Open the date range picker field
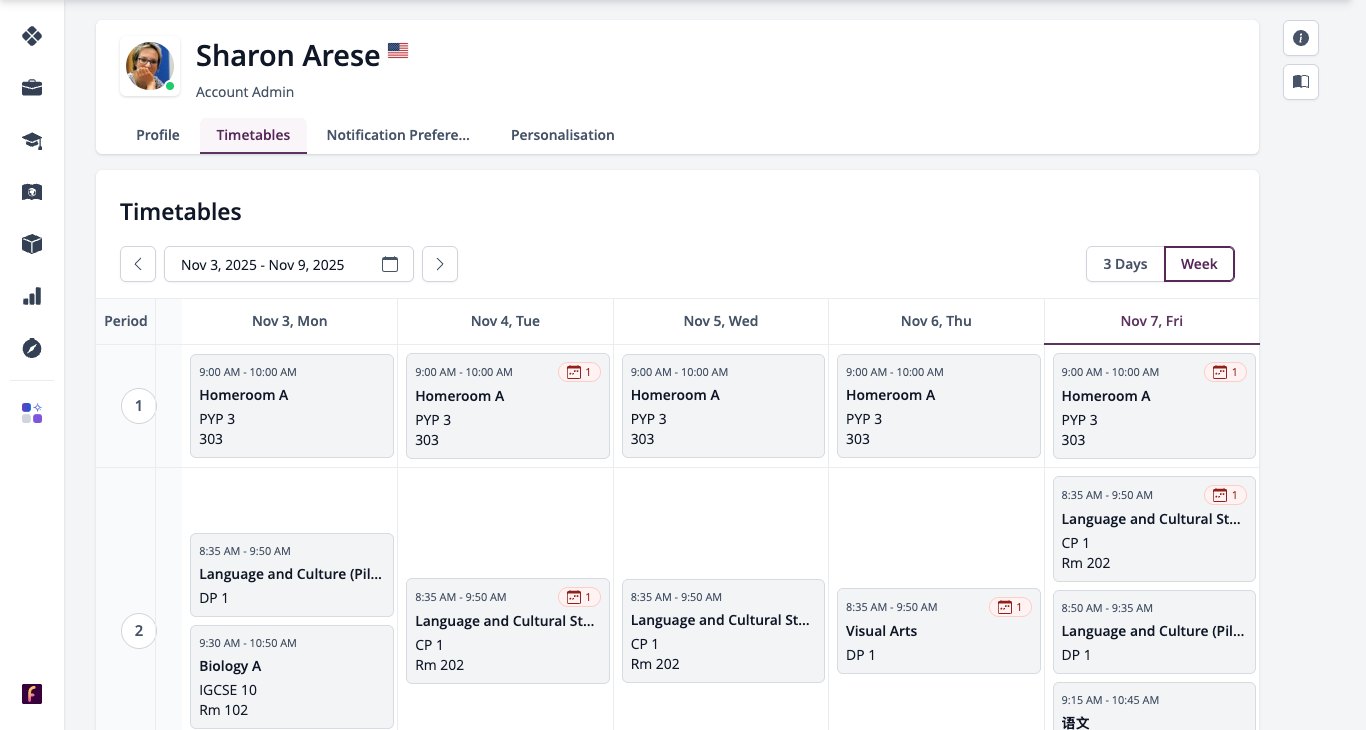 pos(289,264)
